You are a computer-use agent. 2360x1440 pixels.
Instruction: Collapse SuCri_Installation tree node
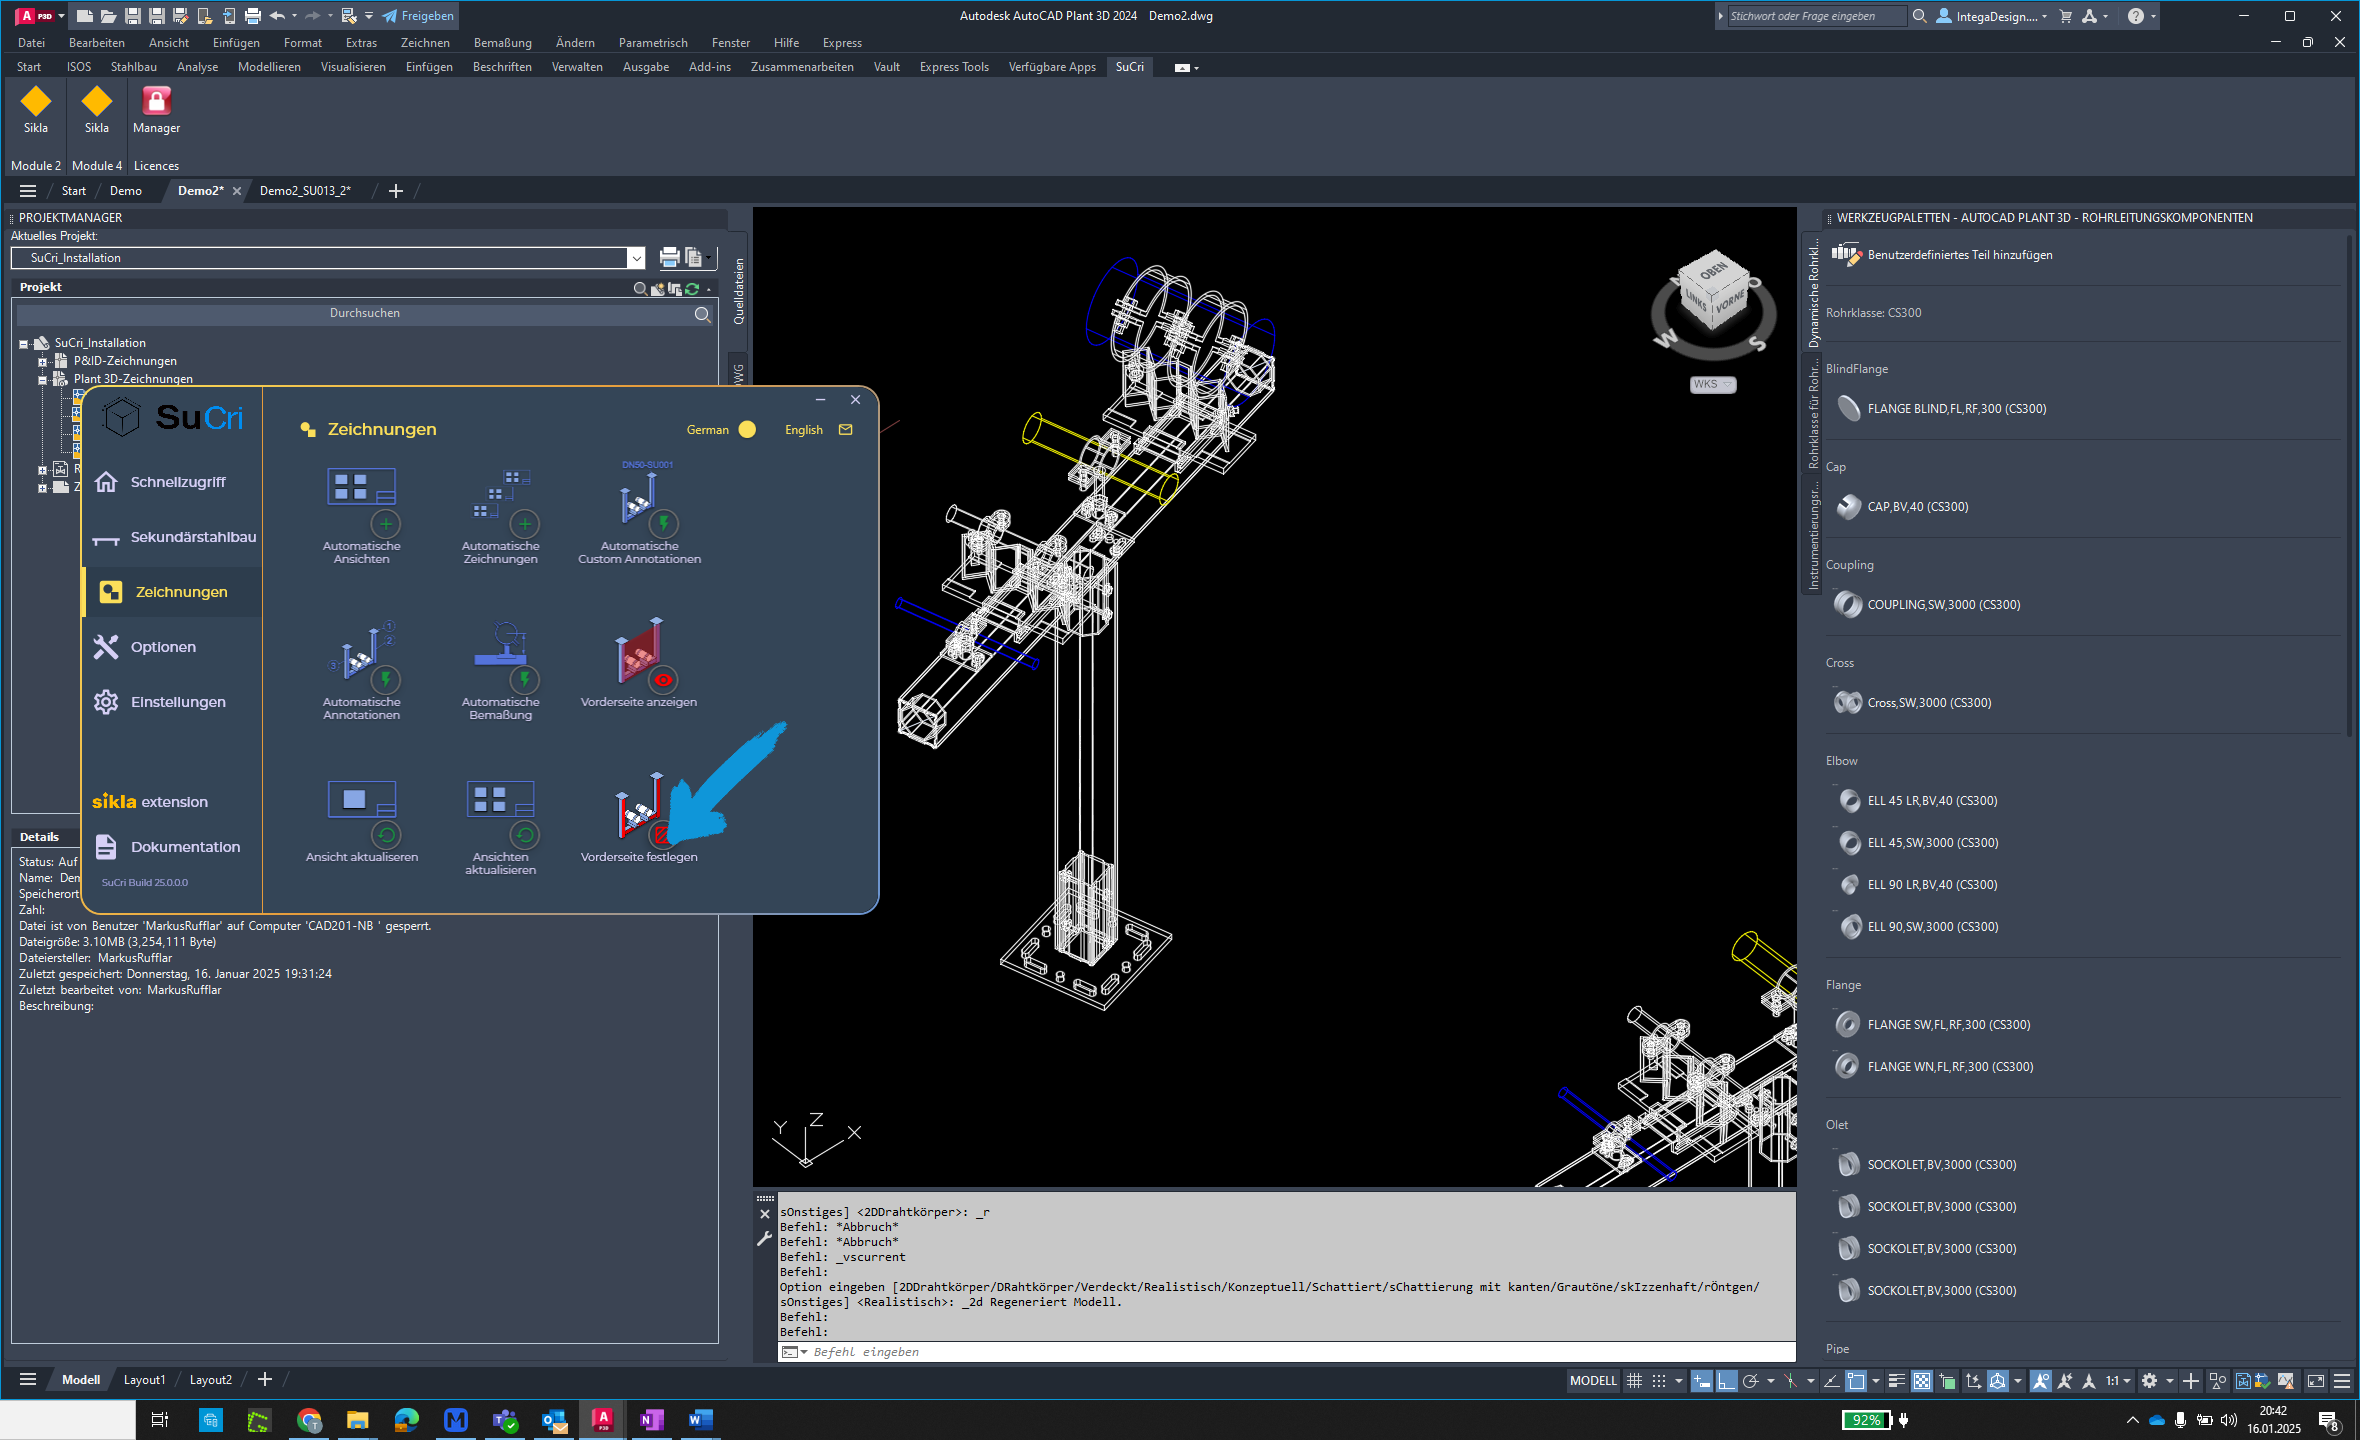[x=23, y=344]
